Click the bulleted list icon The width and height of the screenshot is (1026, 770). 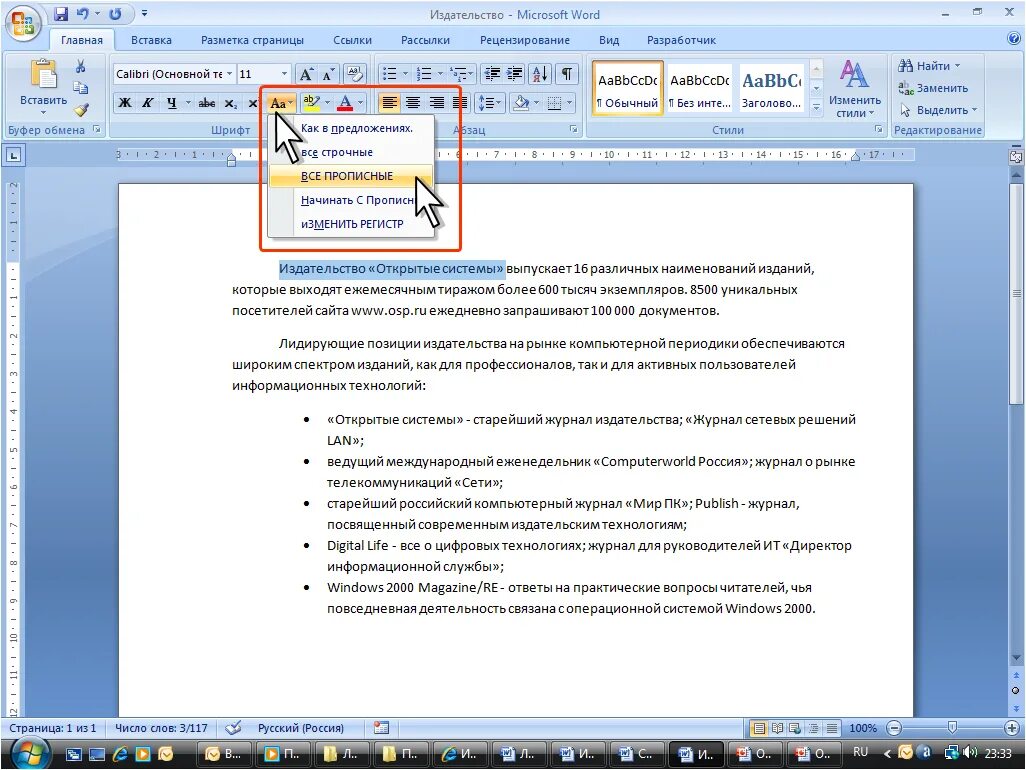(389, 73)
